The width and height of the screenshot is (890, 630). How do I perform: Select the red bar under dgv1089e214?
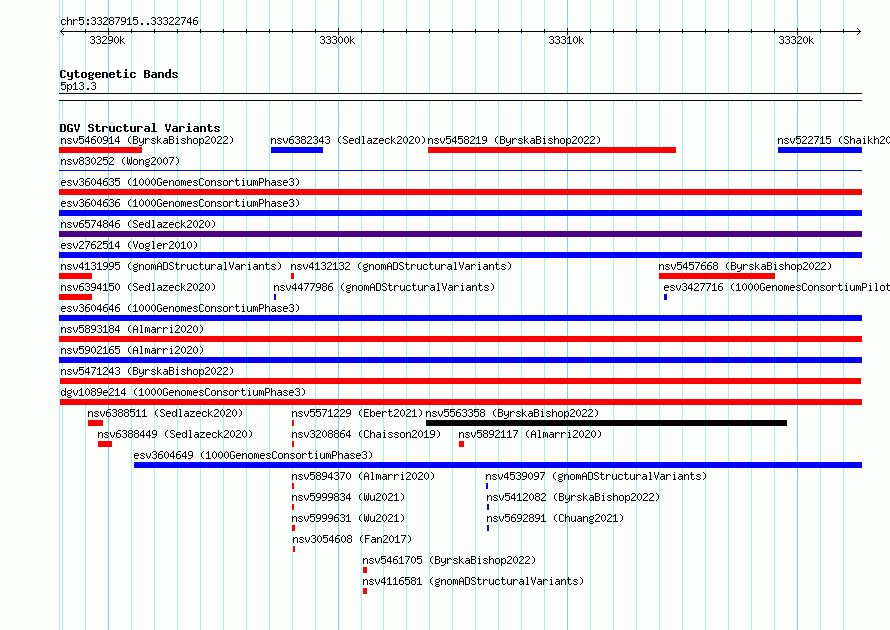[461, 402]
